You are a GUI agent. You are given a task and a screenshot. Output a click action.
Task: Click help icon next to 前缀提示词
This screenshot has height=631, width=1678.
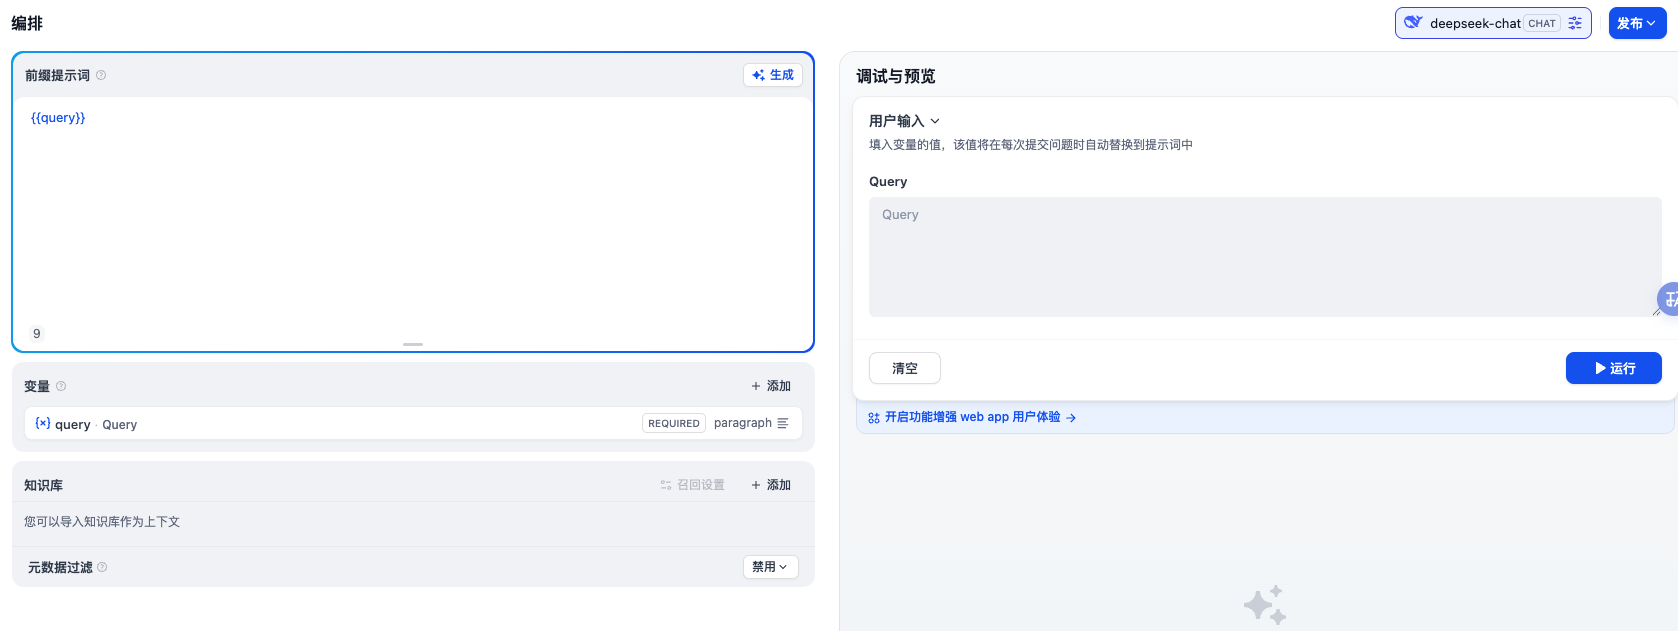point(101,75)
